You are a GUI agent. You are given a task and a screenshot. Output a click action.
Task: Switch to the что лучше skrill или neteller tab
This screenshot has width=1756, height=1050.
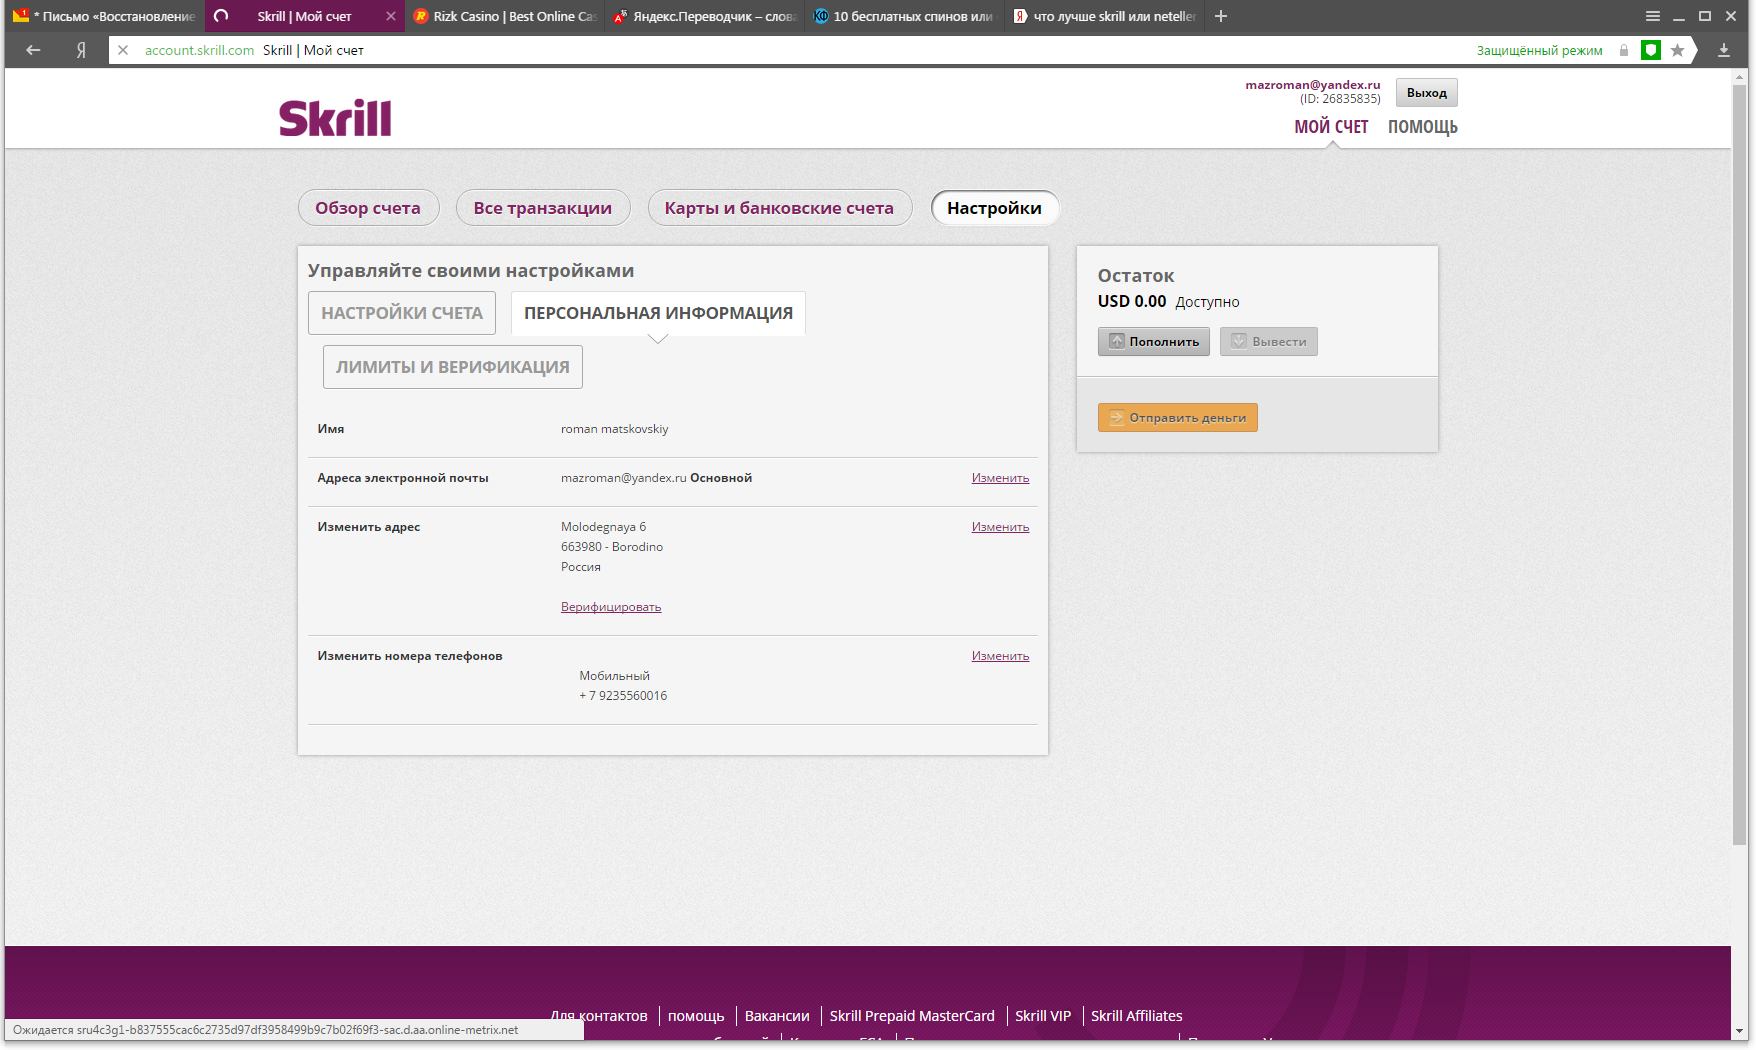pos(1105,16)
